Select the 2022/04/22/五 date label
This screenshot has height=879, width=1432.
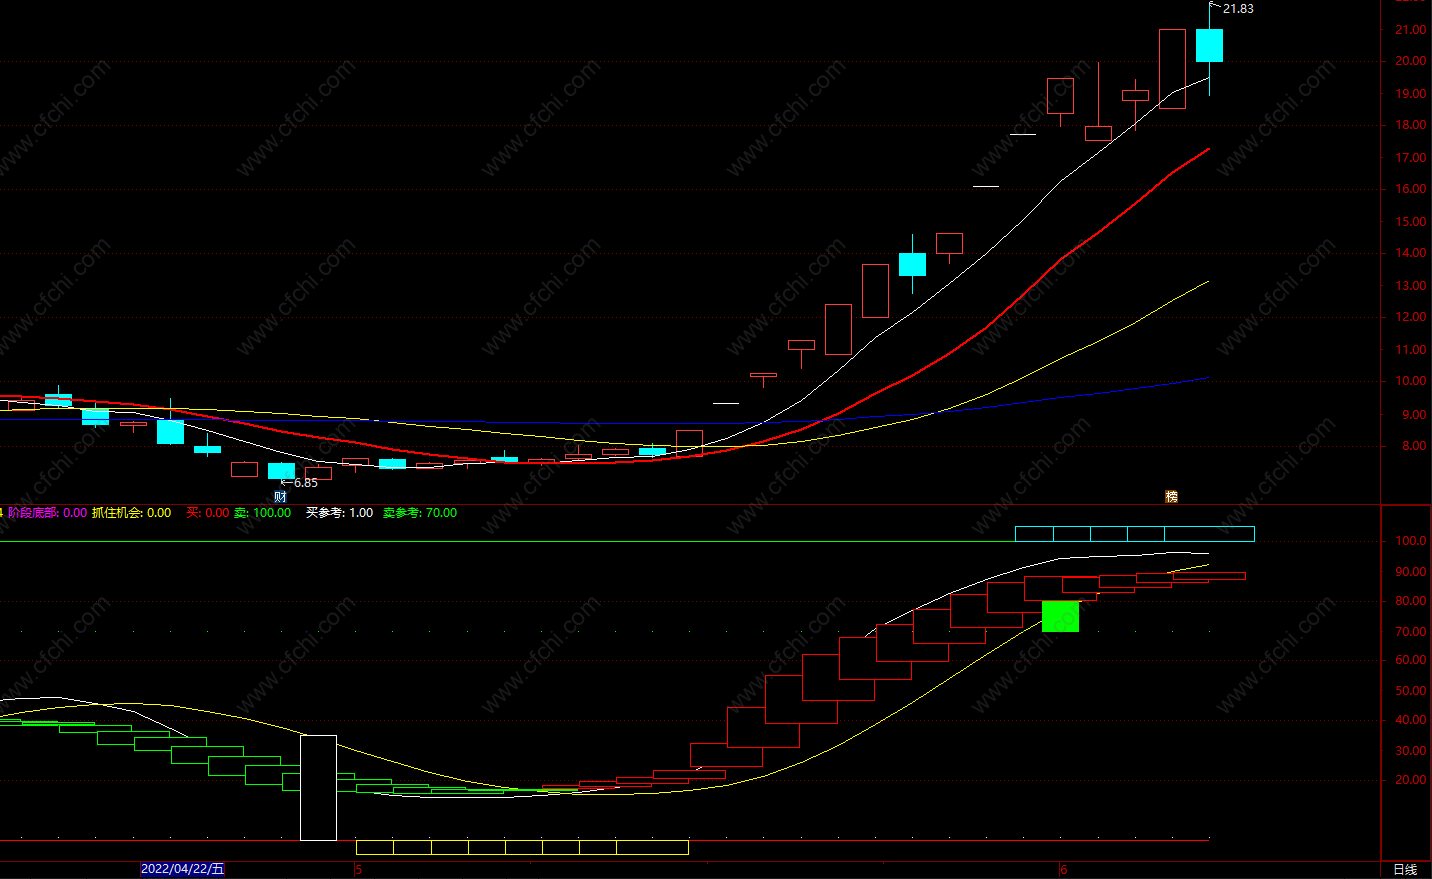(183, 869)
